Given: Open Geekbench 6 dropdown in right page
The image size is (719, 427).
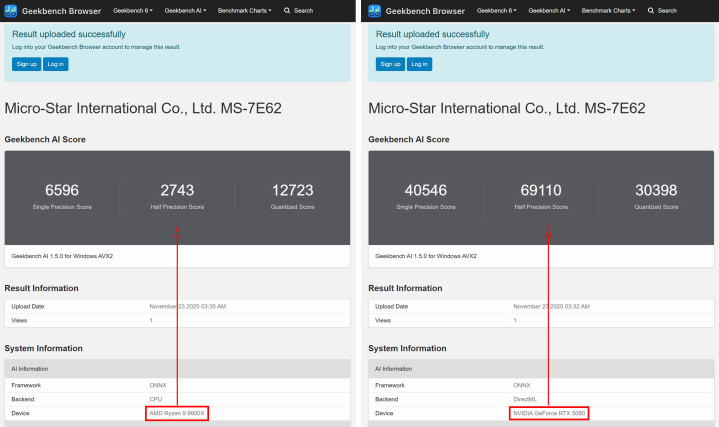Looking at the screenshot, I should [x=497, y=10].
